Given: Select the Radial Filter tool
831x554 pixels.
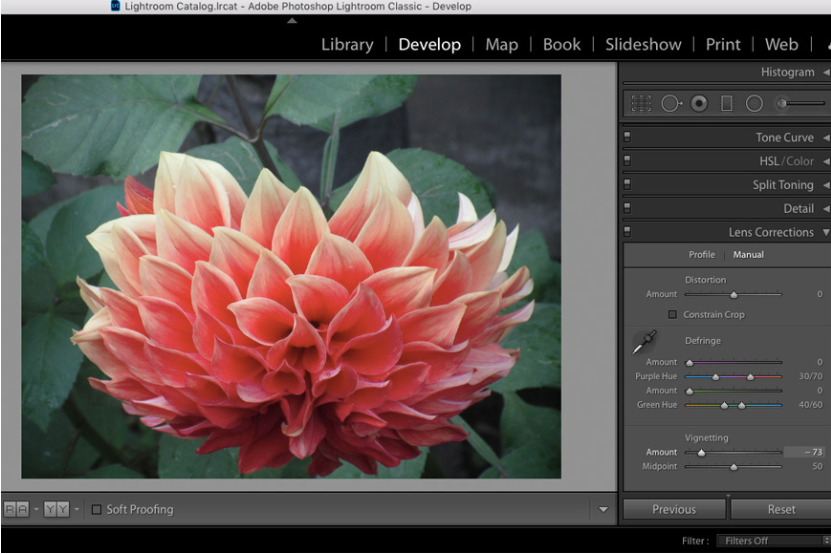Looking at the screenshot, I should (x=754, y=103).
